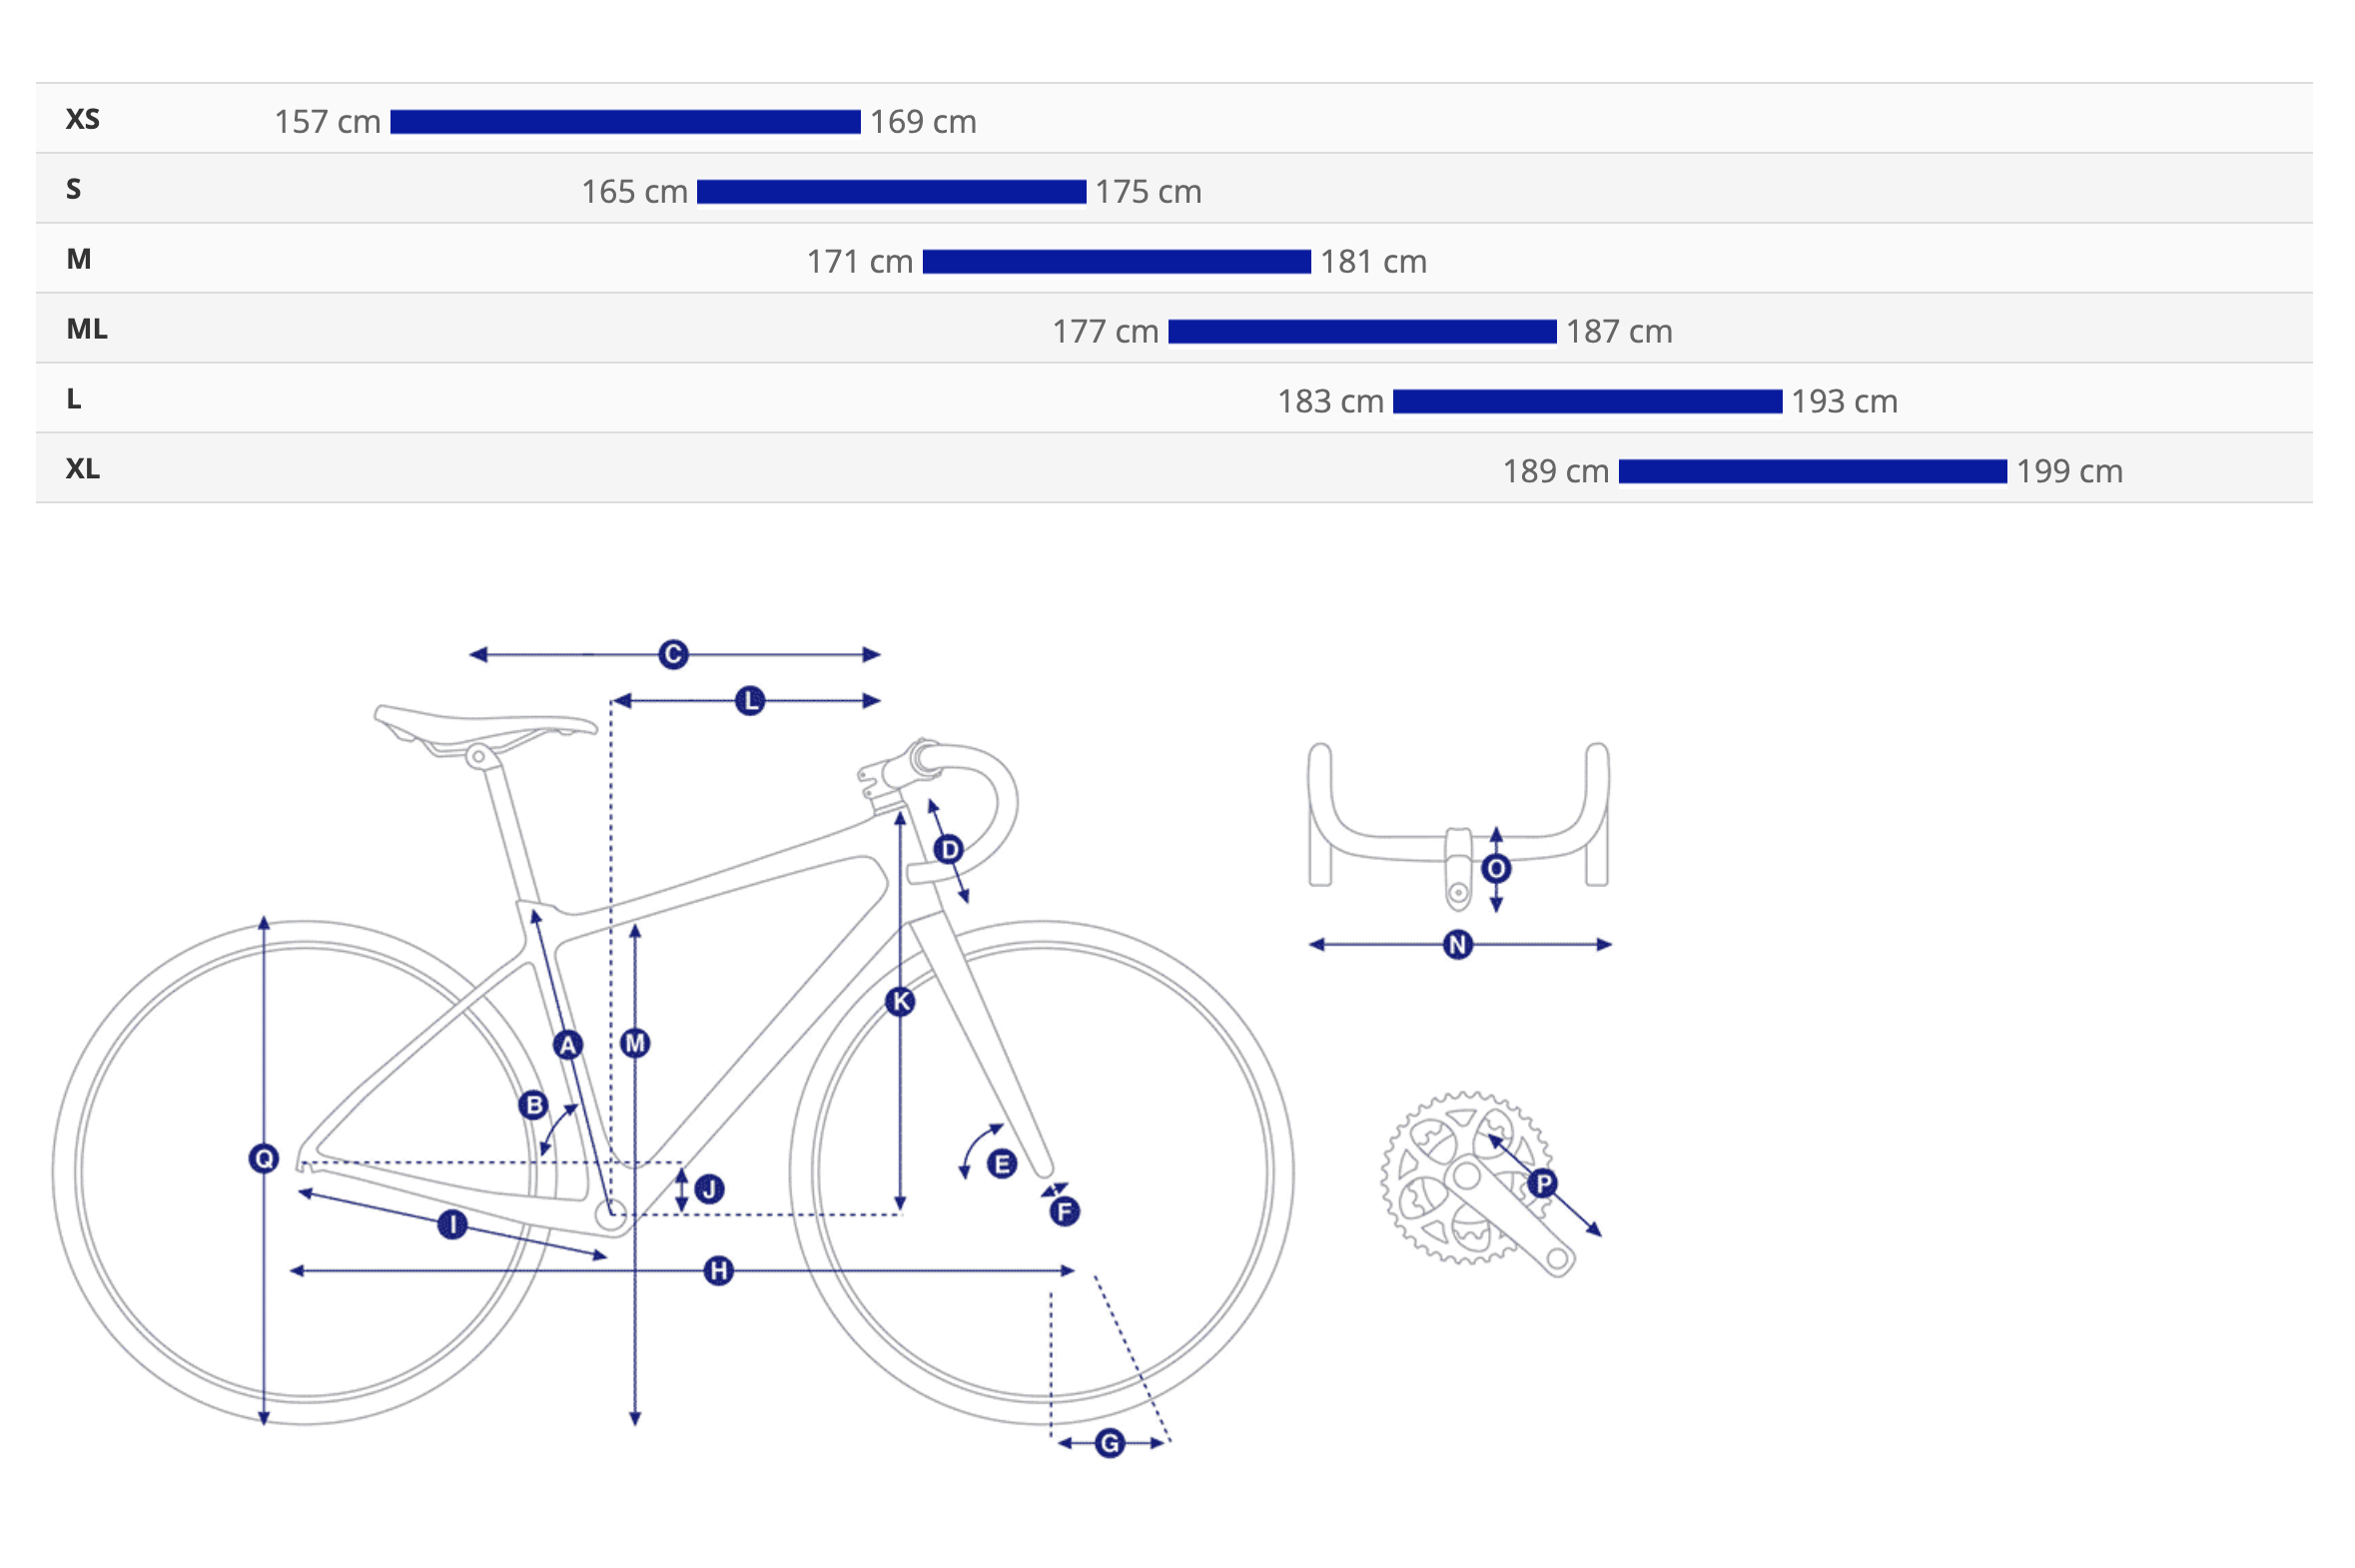Click the J bottom bracket drop marker
Screen dimensions: 2355x1568
click(710, 1189)
